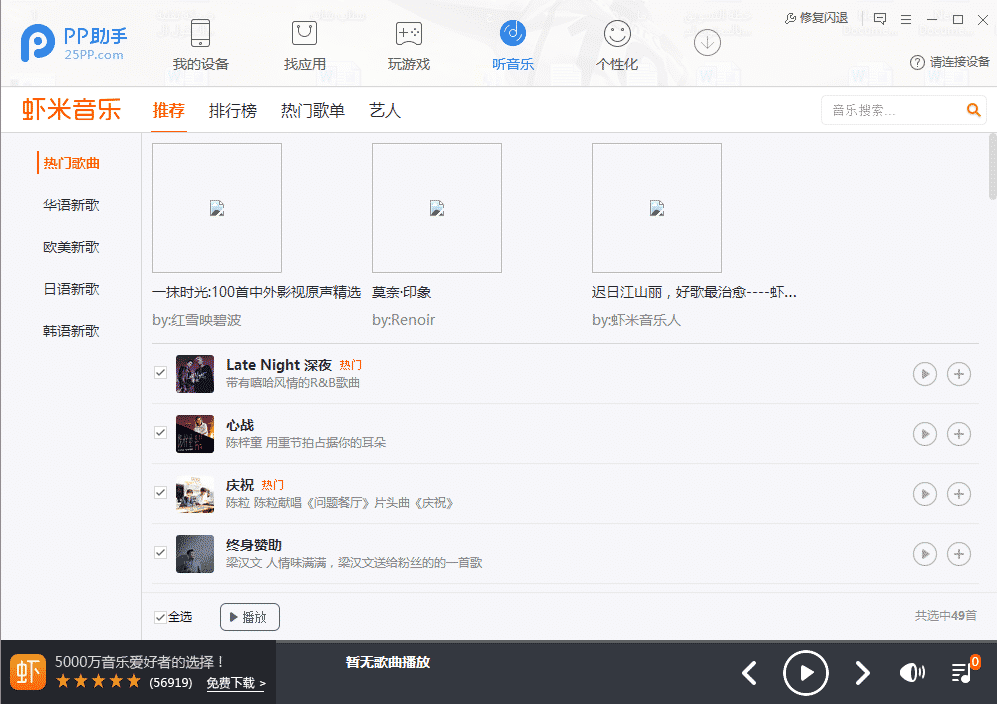997x704 pixels.
Task: Add 心战 to the playlist
Action: [959, 434]
